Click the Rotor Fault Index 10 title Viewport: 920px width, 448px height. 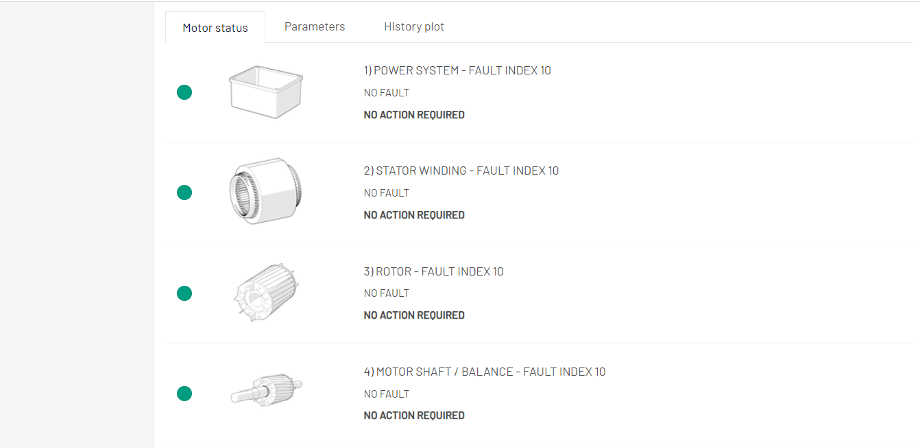[x=433, y=271]
